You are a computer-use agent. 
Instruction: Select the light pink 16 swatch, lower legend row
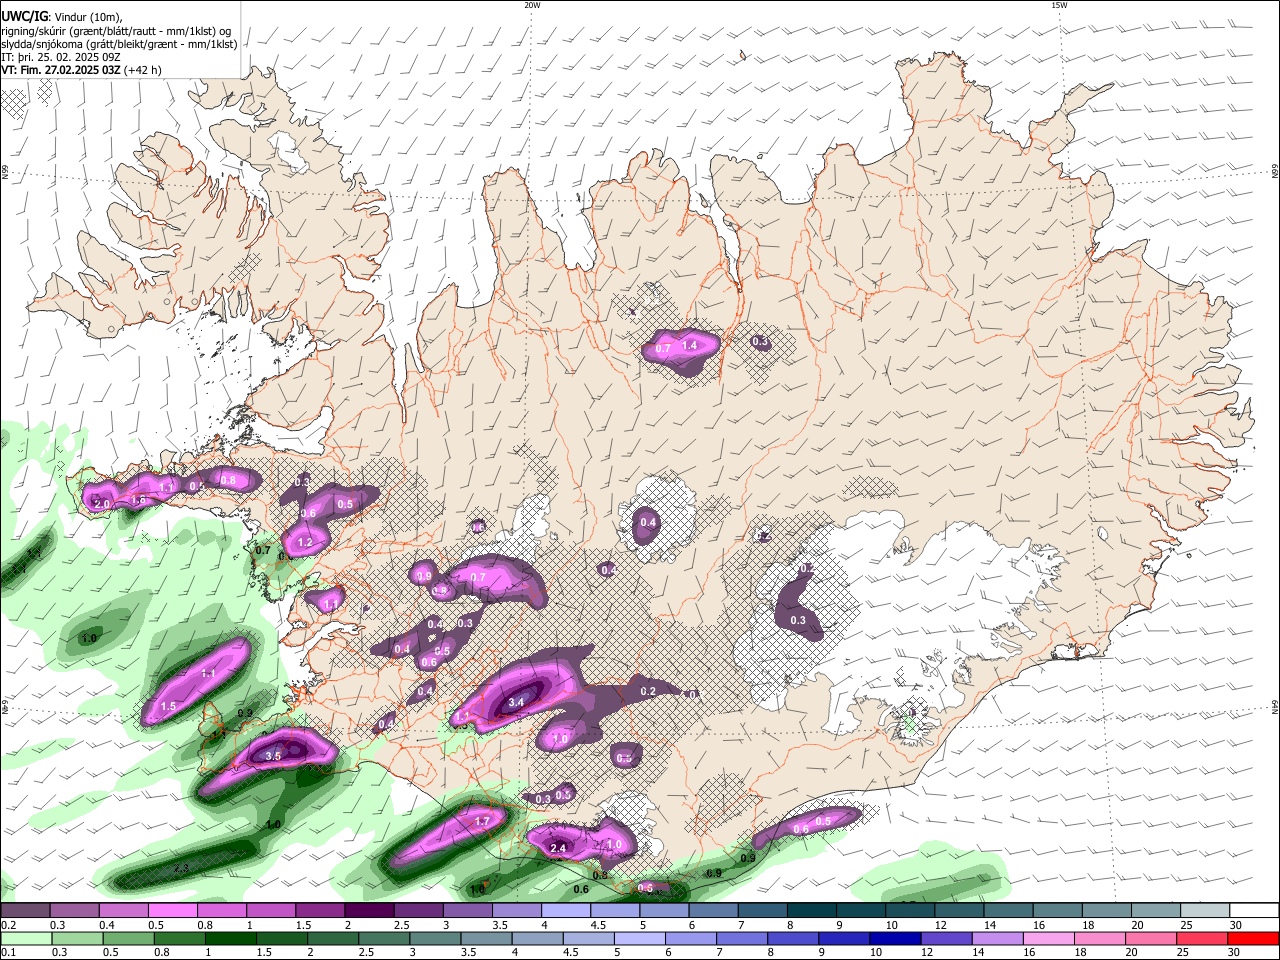[x=1049, y=939]
